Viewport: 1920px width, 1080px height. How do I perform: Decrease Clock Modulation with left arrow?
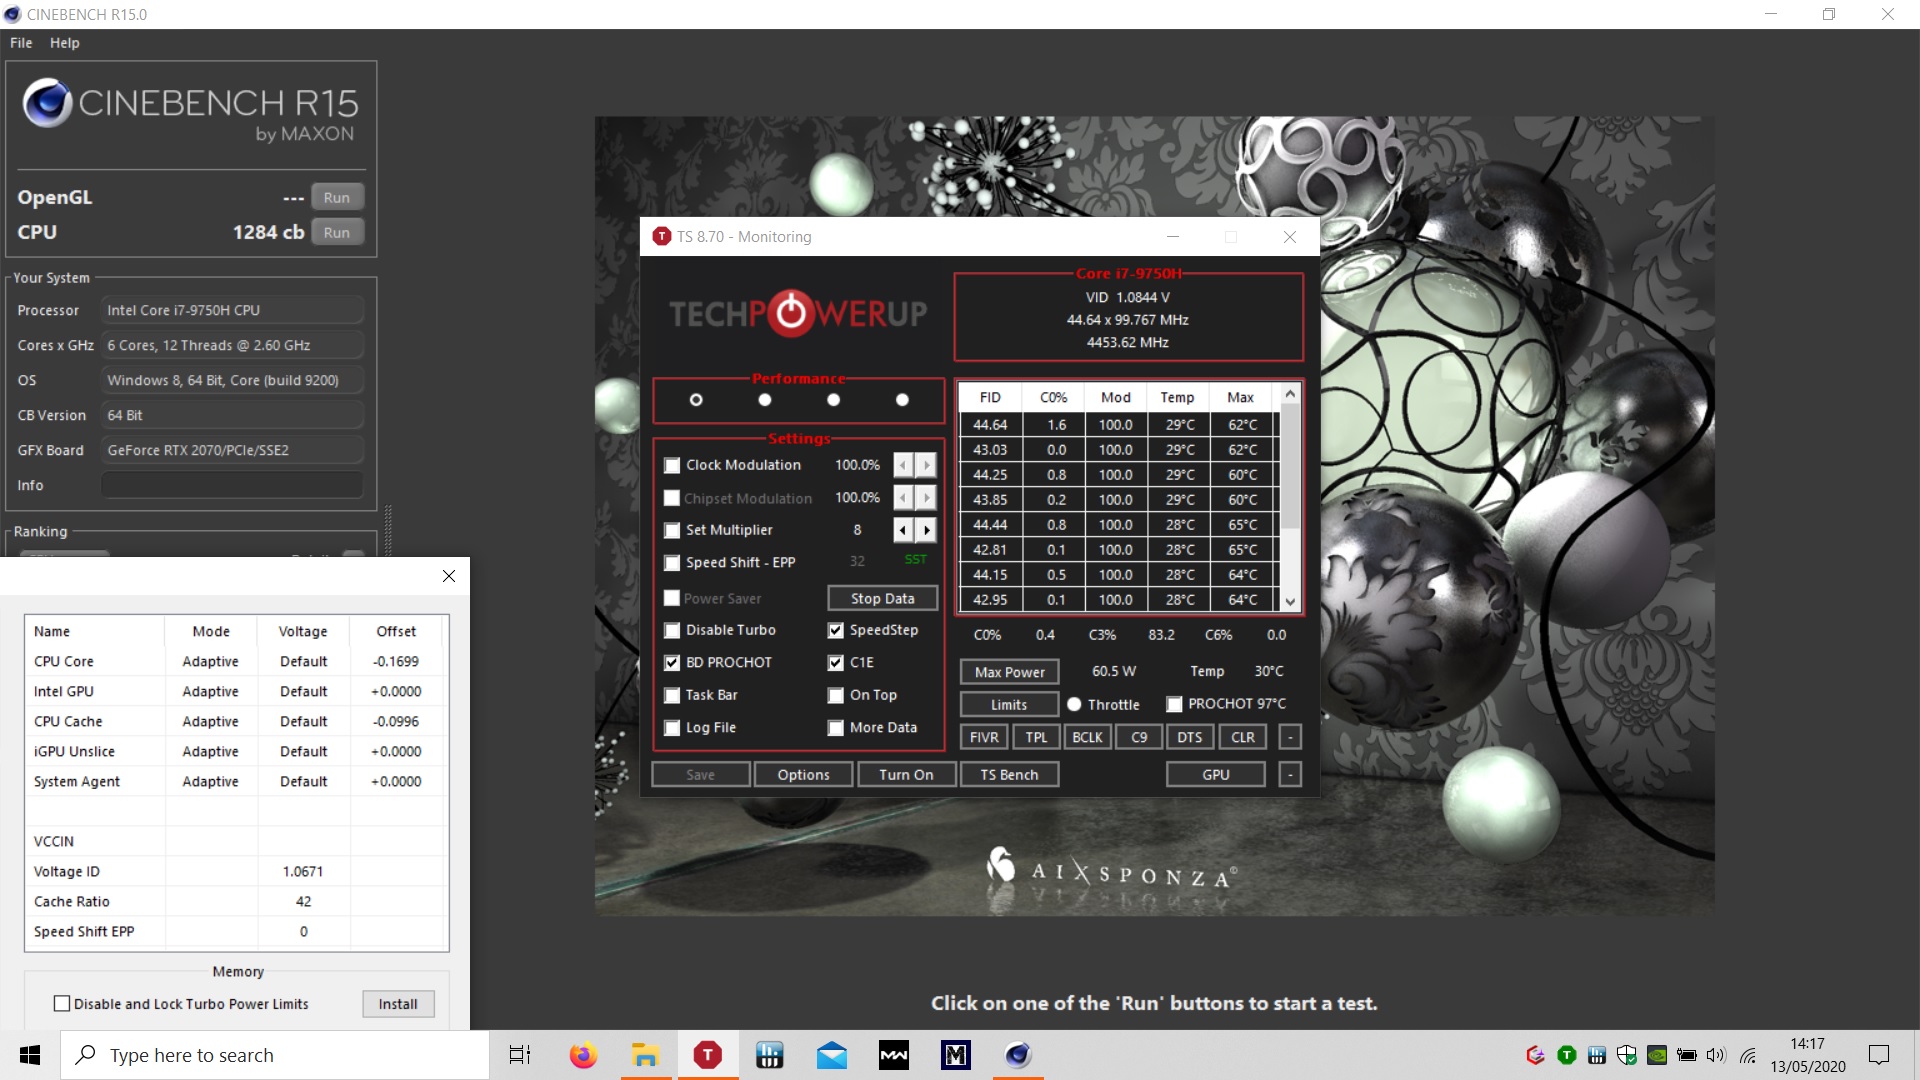coord(903,465)
